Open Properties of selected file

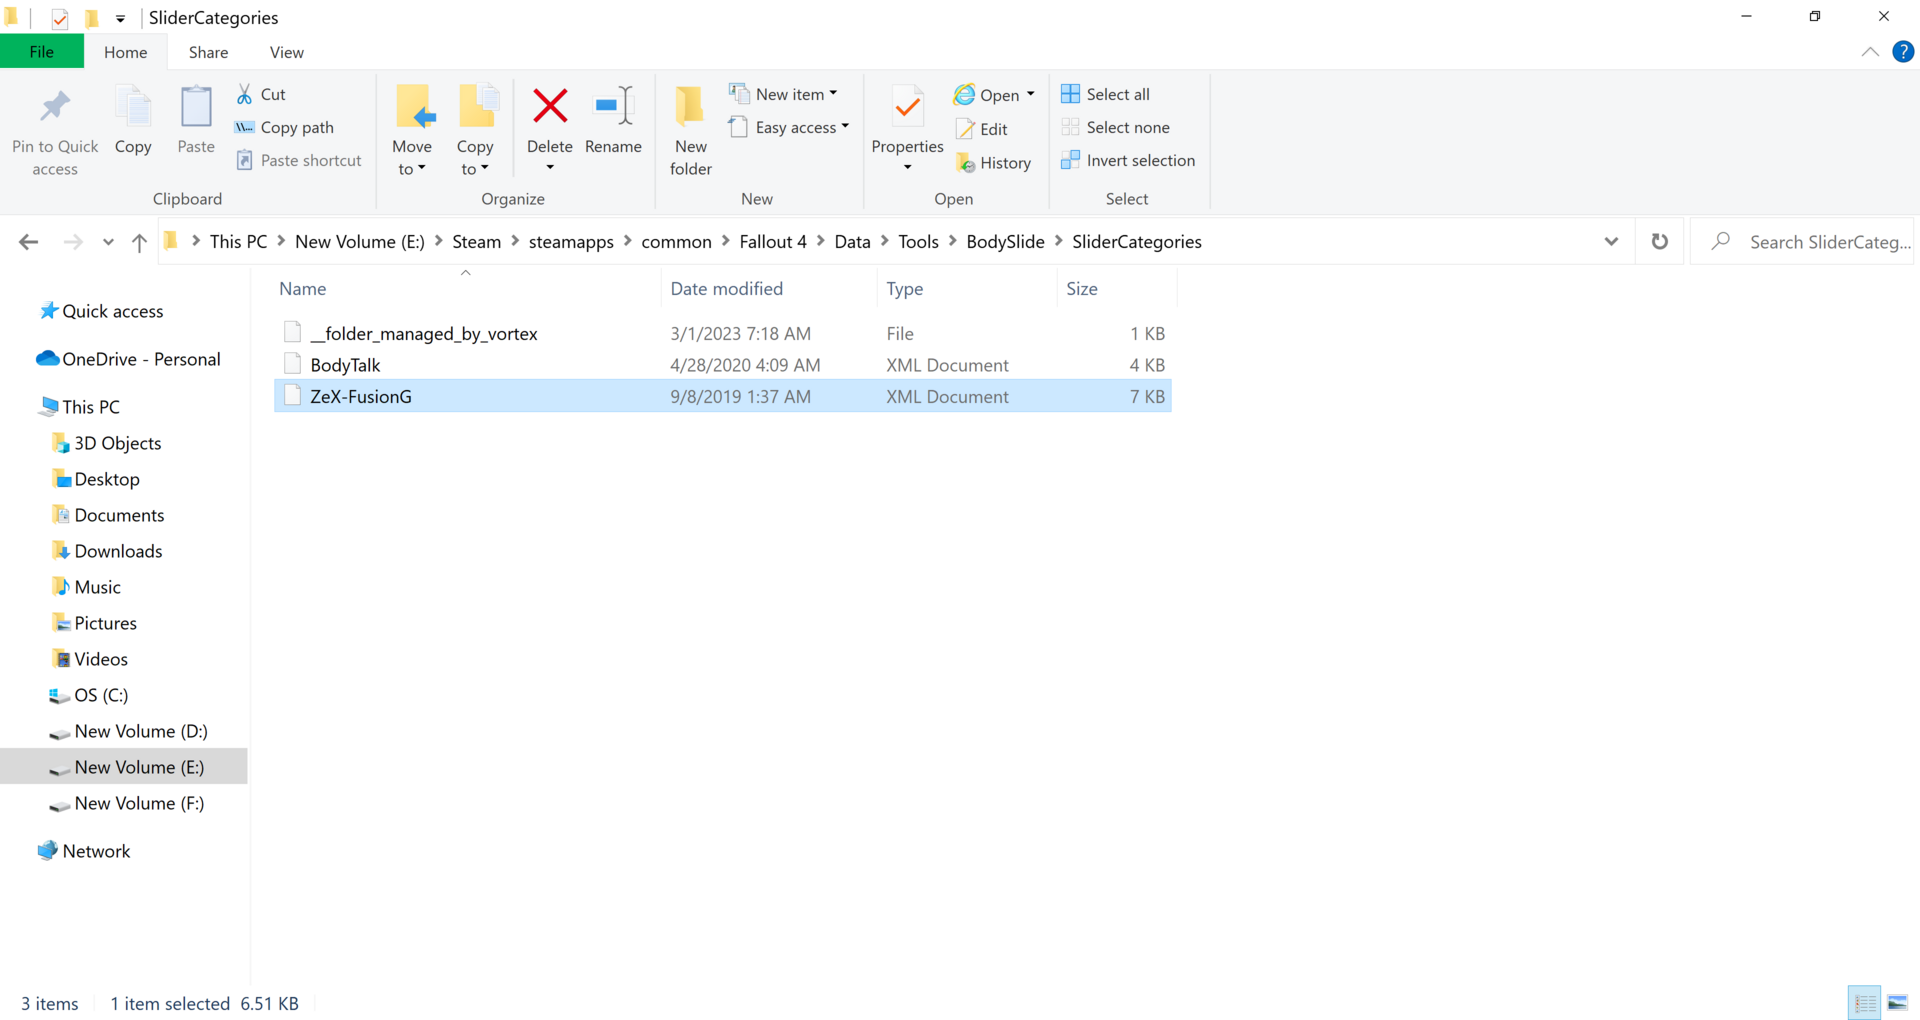pyautogui.click(x=907, y=108)
